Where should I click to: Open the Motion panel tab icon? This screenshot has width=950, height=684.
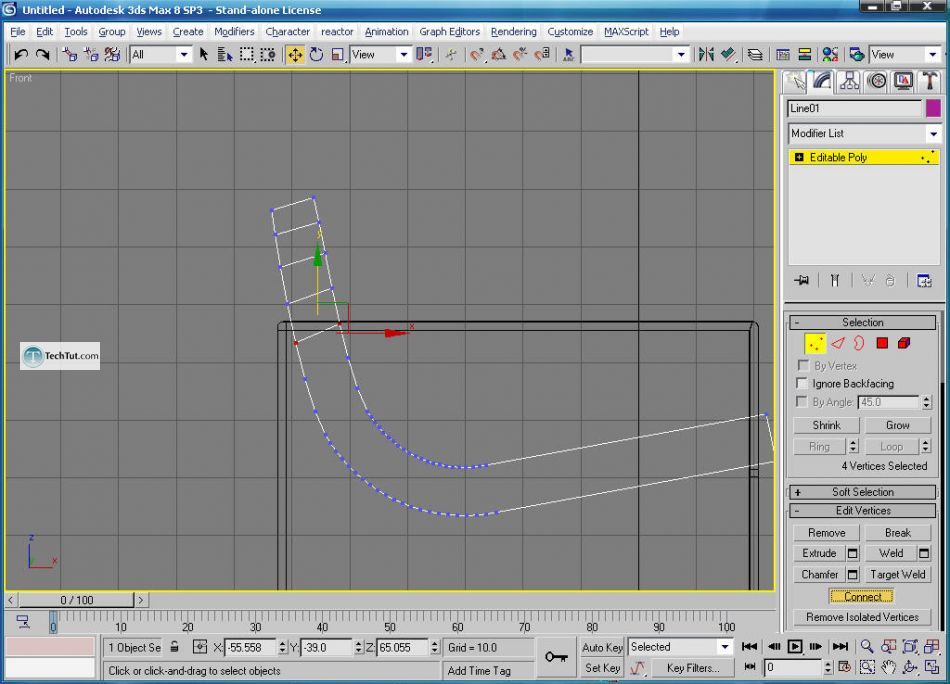click(877, 81)
